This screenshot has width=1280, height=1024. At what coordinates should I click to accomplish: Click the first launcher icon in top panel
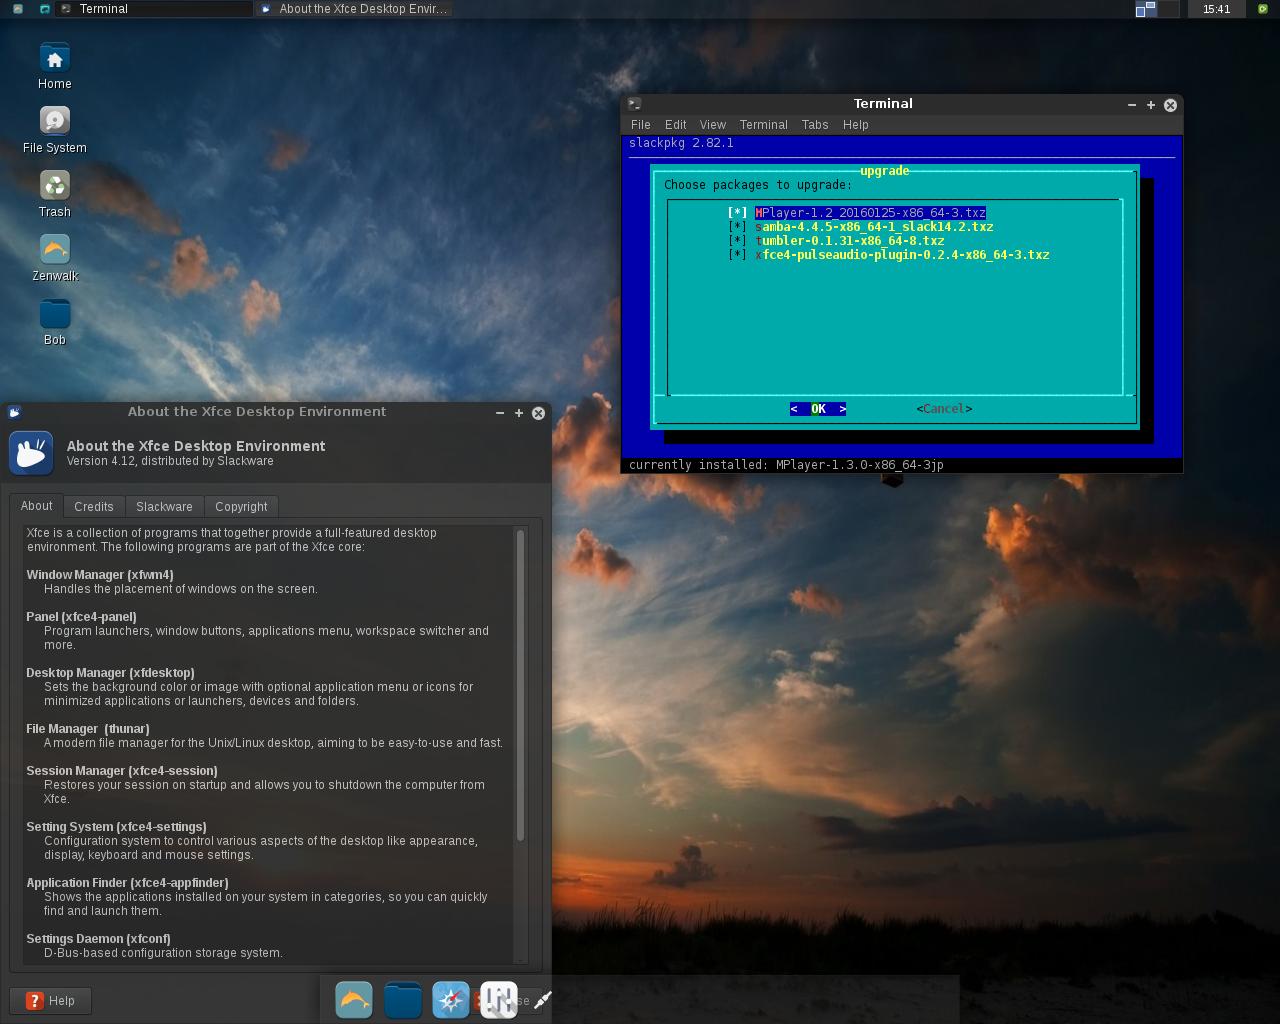tap(18, 9)
